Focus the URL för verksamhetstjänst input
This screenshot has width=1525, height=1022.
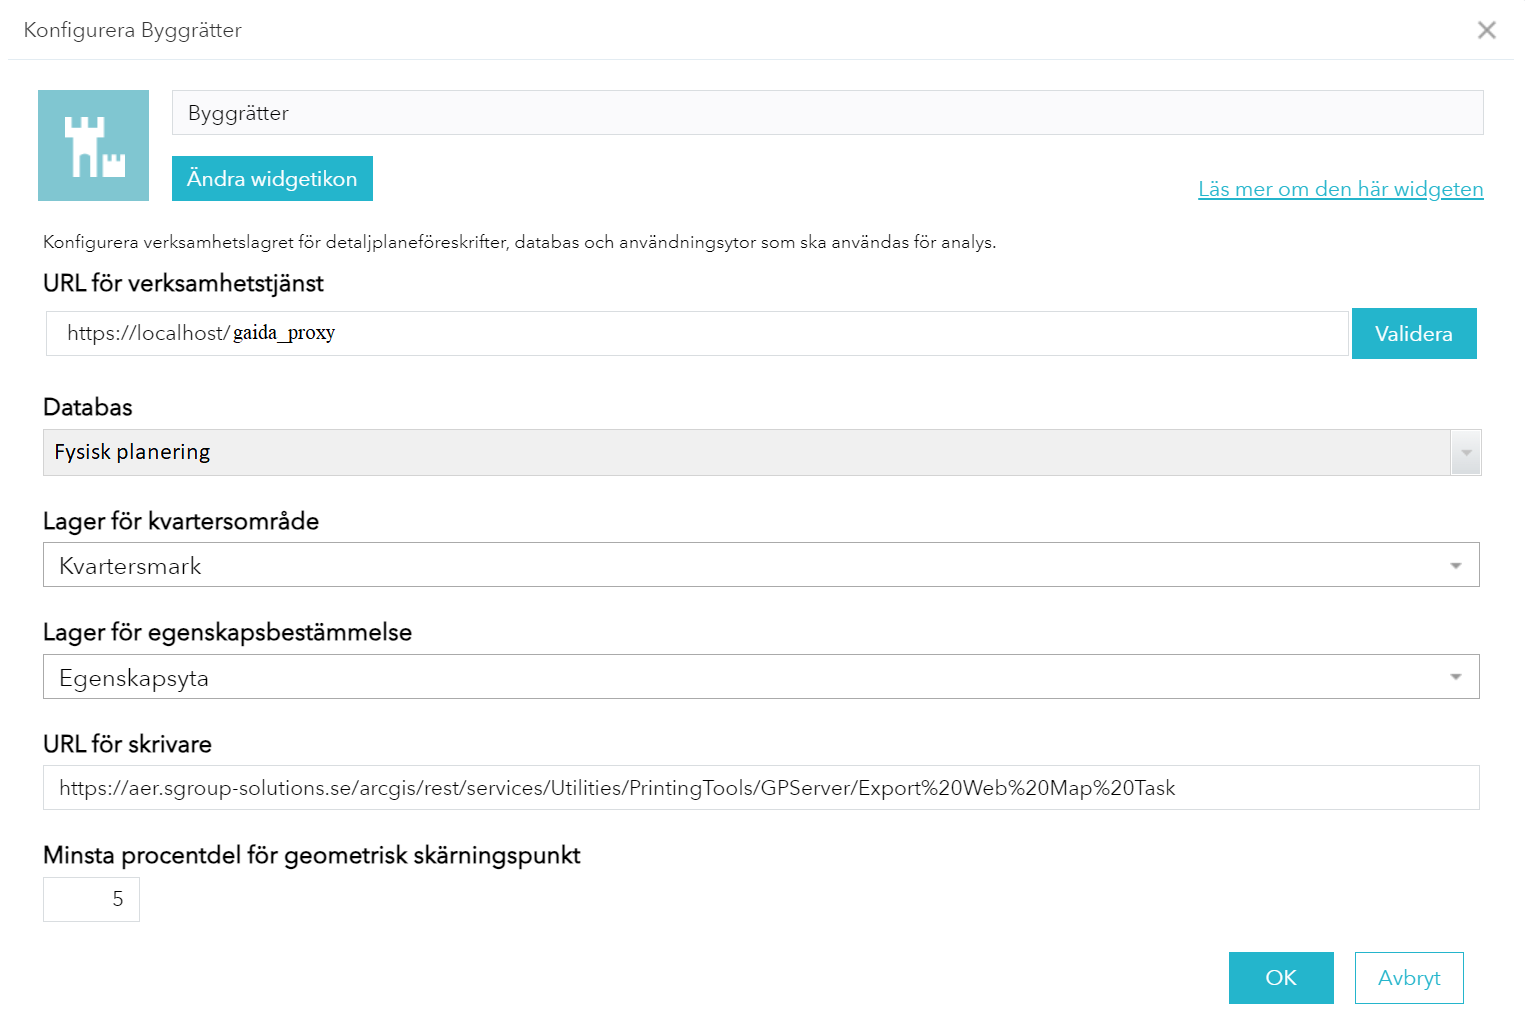[696, 333]
